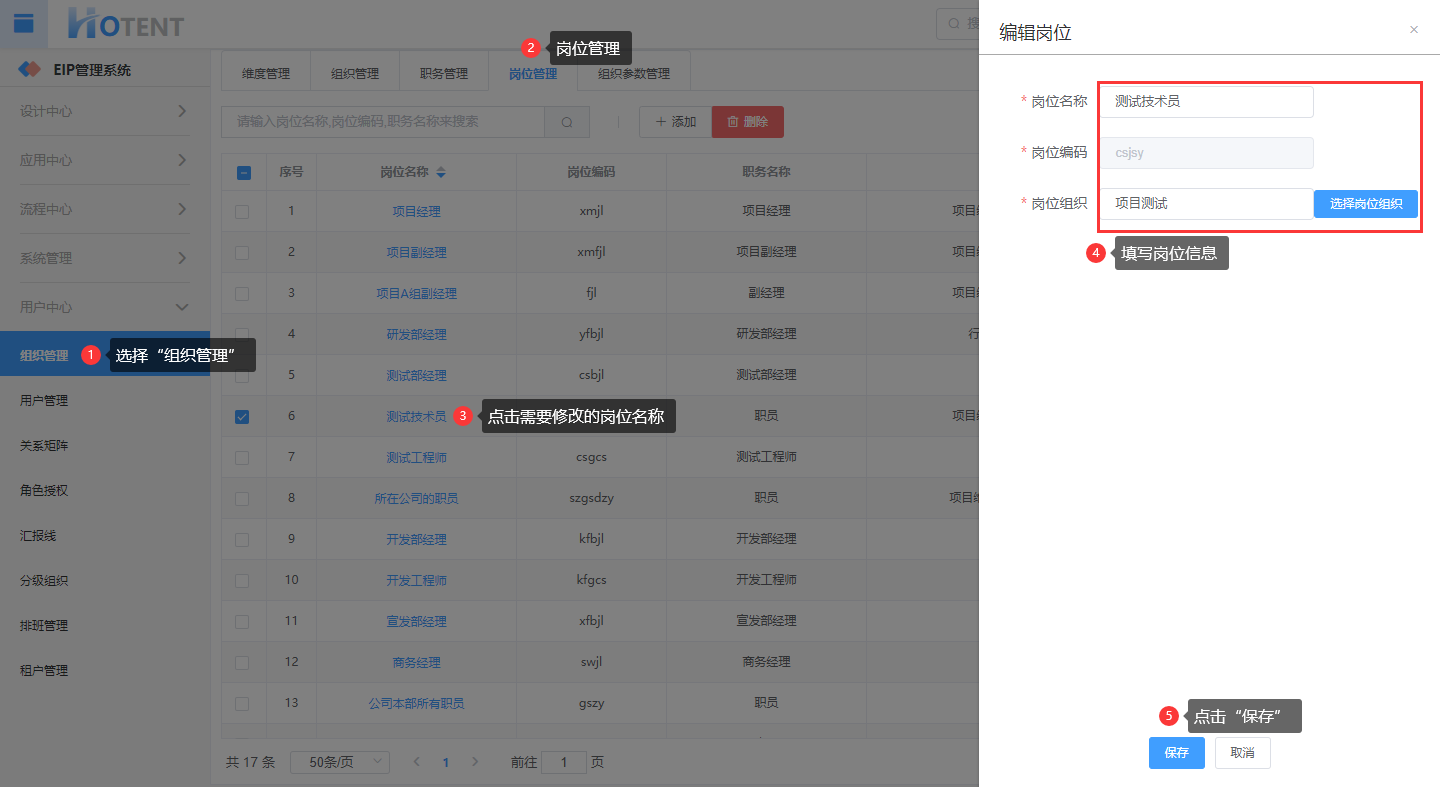Image resolution: width=1440 pixels, height=787 pixels.
Task: Click the 添加 button
Action: pyautogui.click(x=675, y=122)
